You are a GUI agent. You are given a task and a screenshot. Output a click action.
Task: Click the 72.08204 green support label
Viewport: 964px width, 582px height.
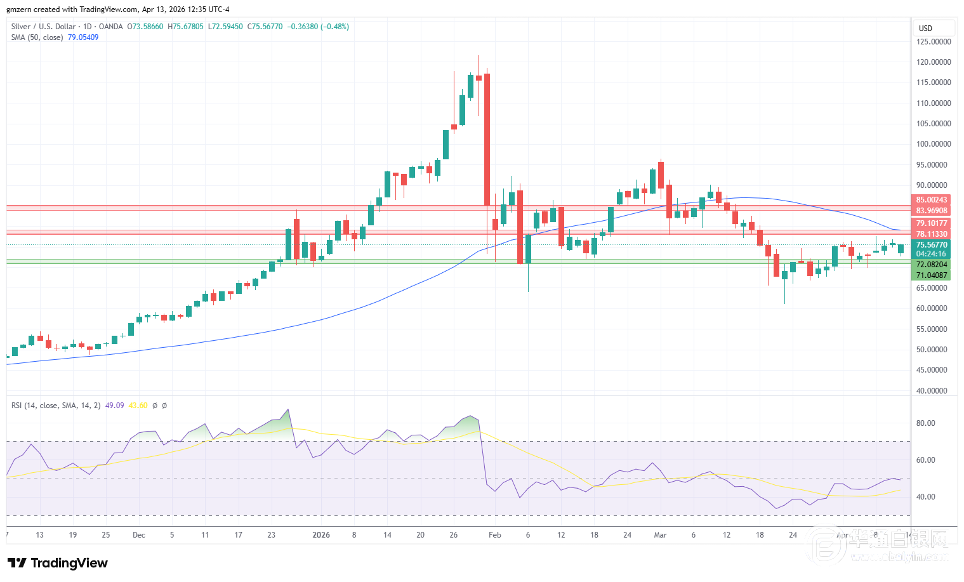[930, 262]
